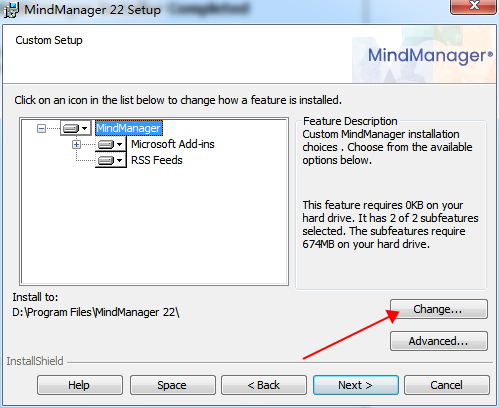Close the MindManager 22 Setup window

pos(473,6)
